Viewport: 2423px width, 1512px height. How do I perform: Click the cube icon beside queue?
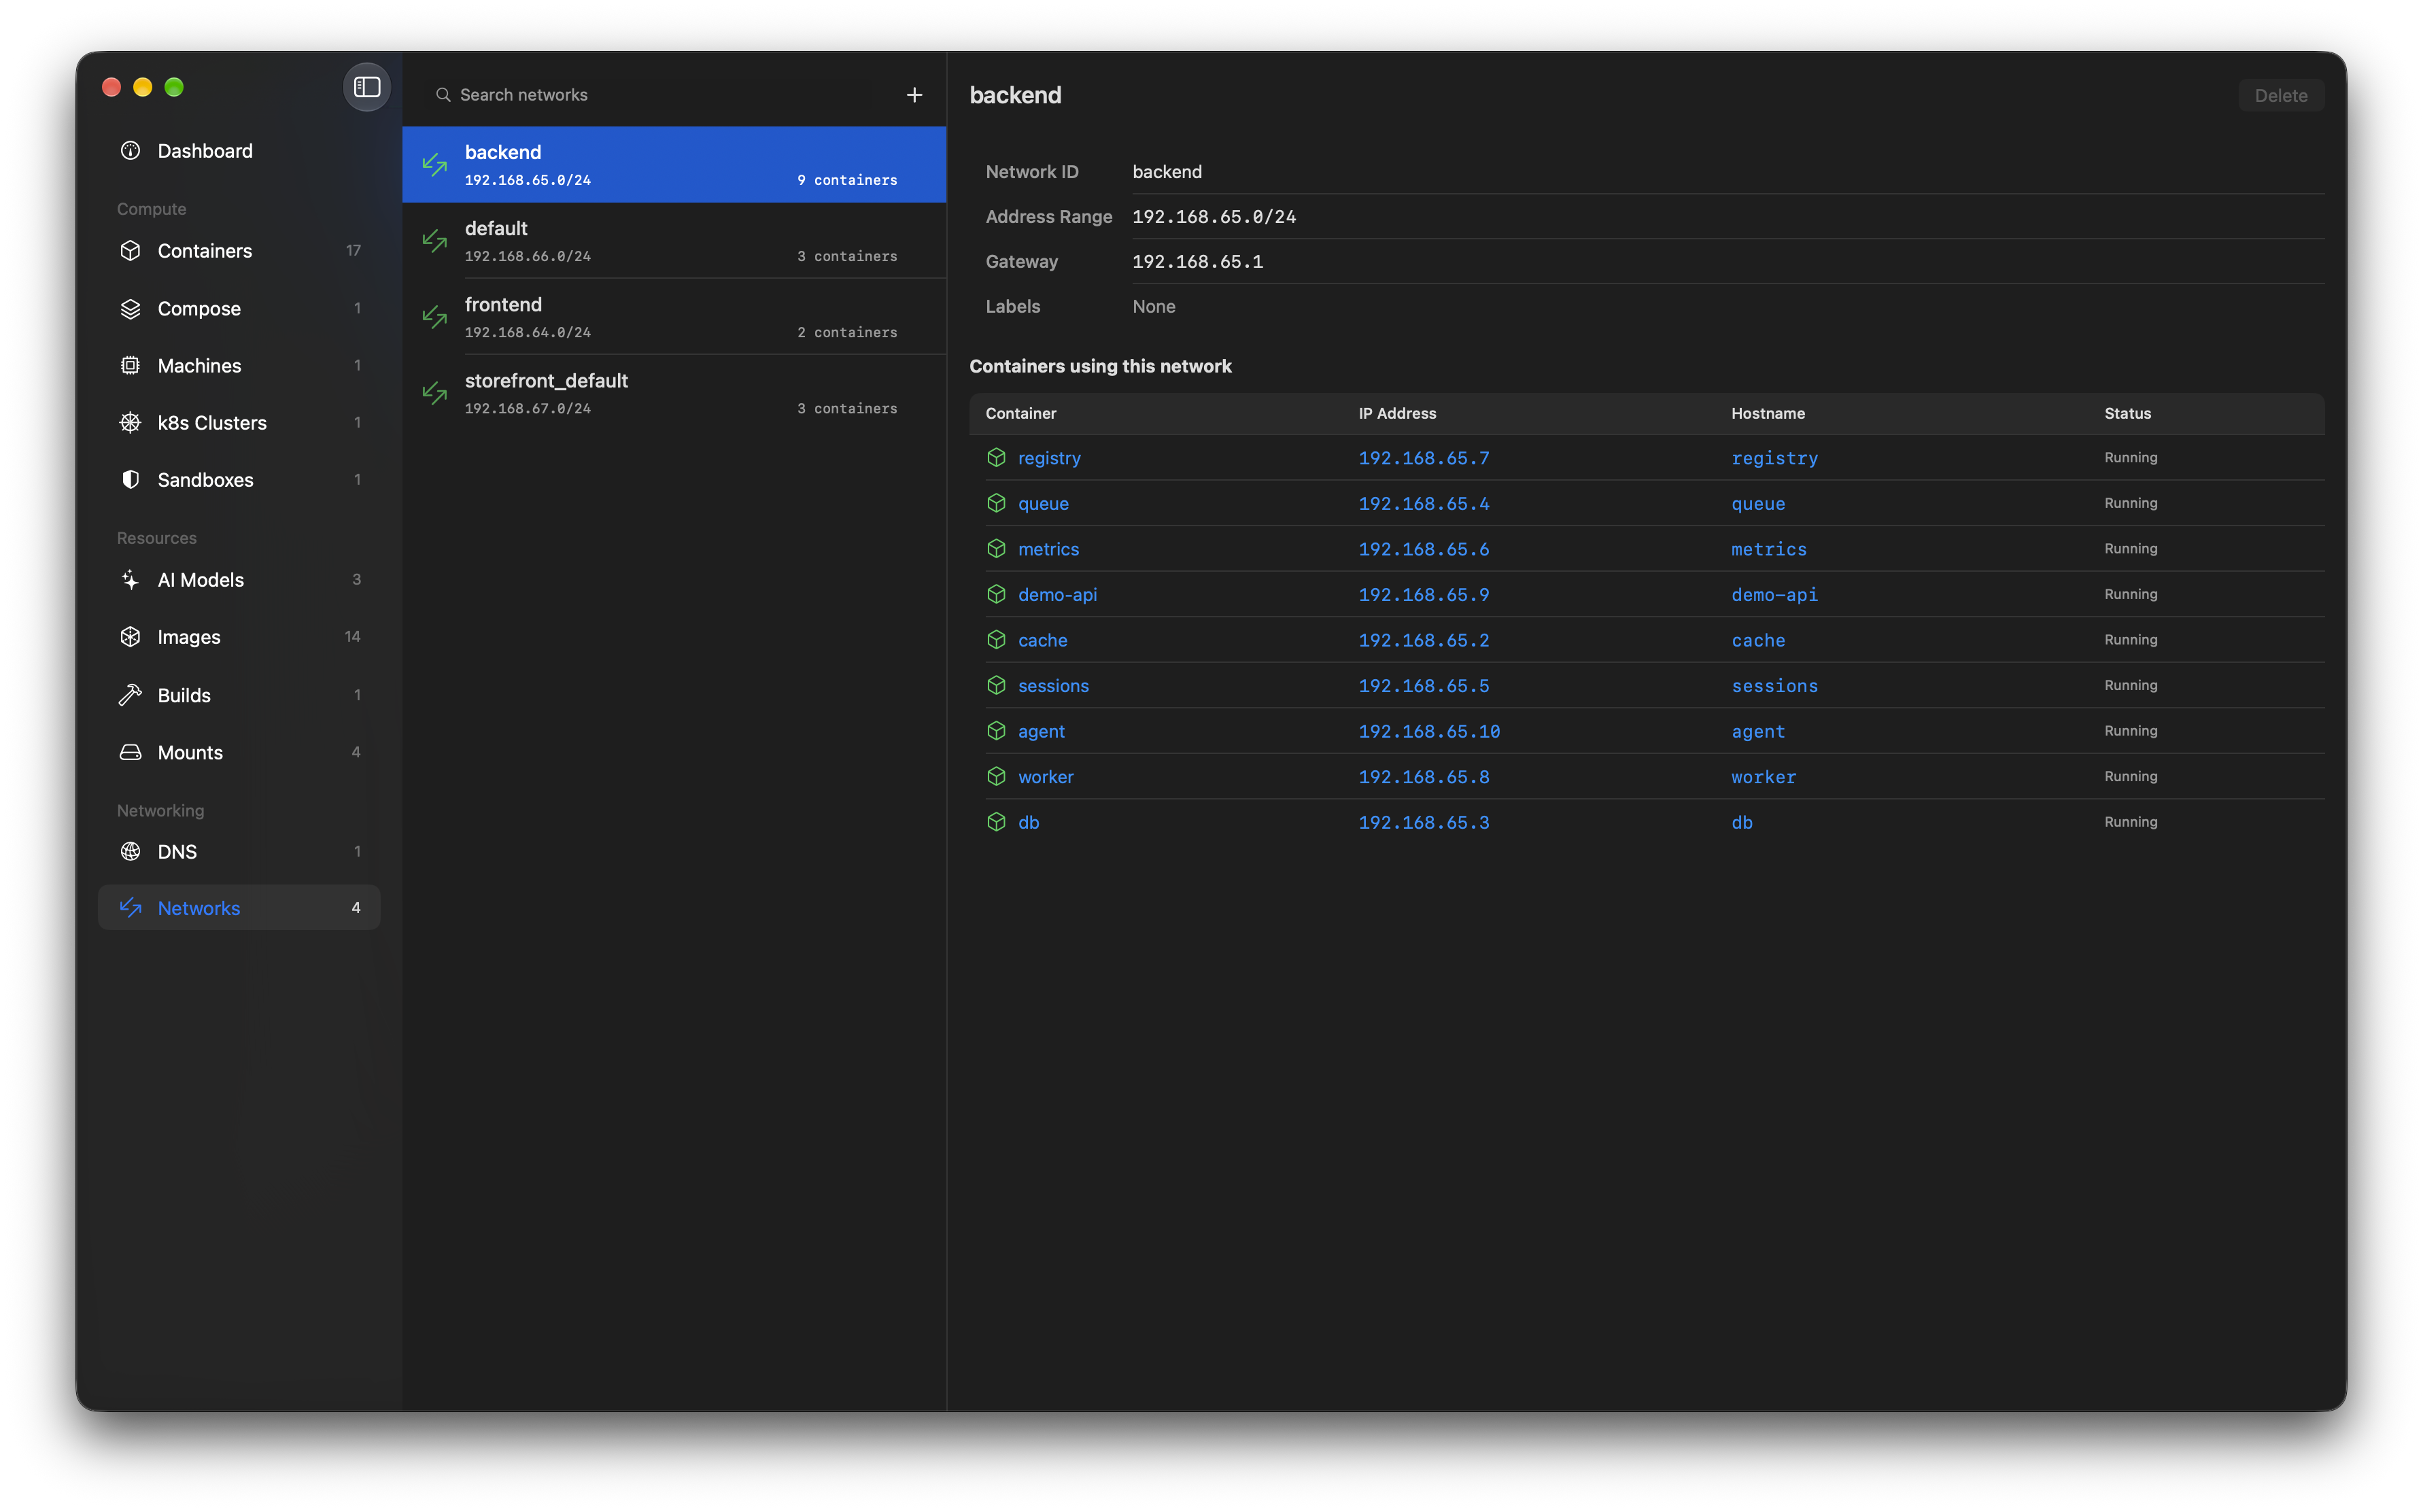click(996, 504)
